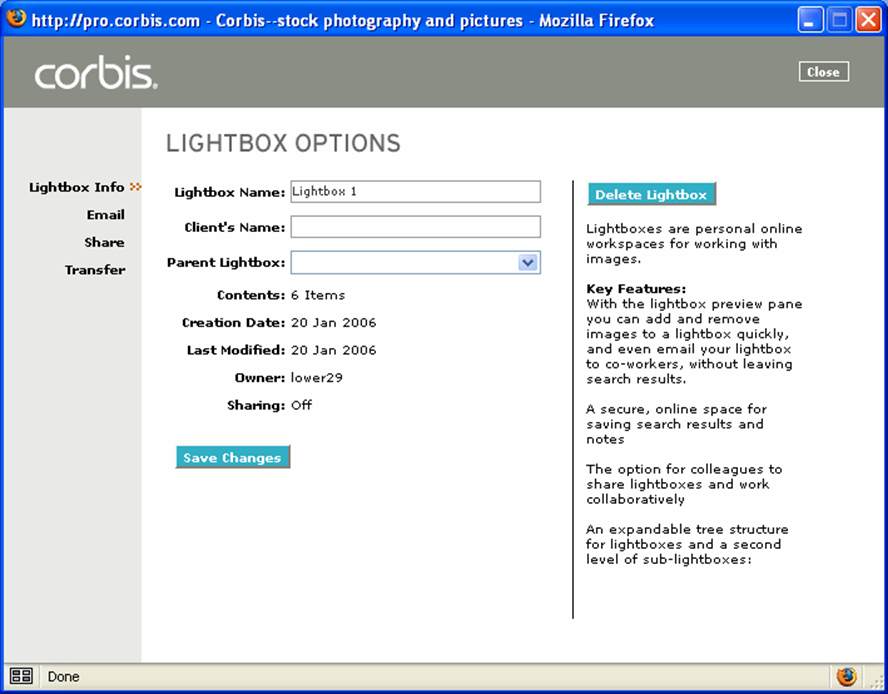Click the round icon at the status bar's right

pyautogui.click(x=846, y=677)
